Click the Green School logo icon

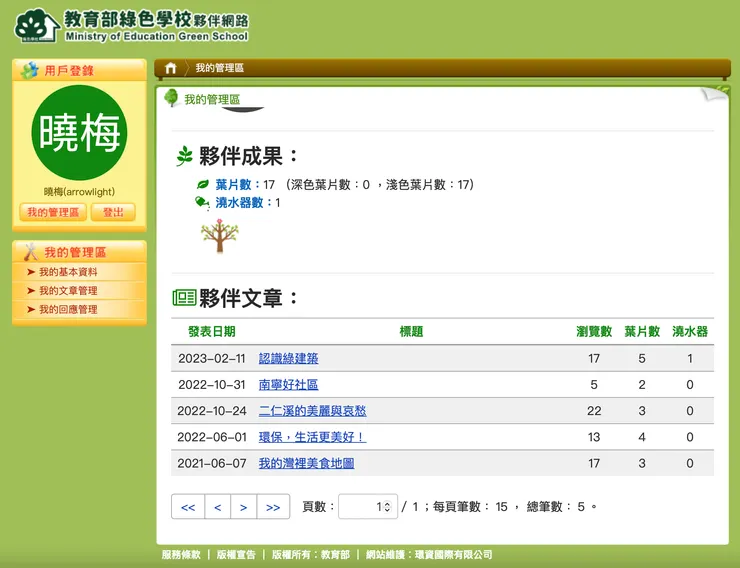tap(37, 26)
